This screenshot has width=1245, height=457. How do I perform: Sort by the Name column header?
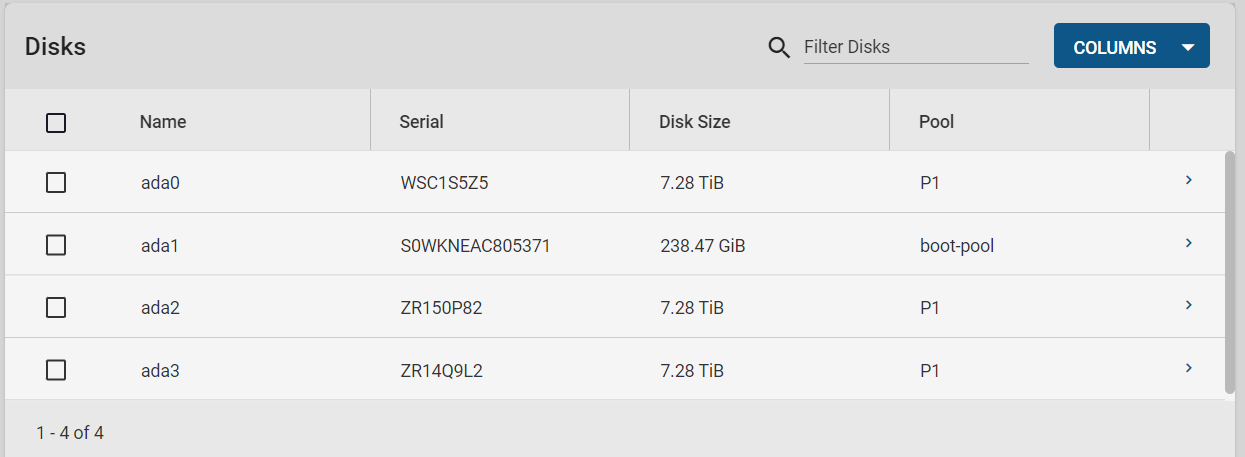(x=163, y=122)
